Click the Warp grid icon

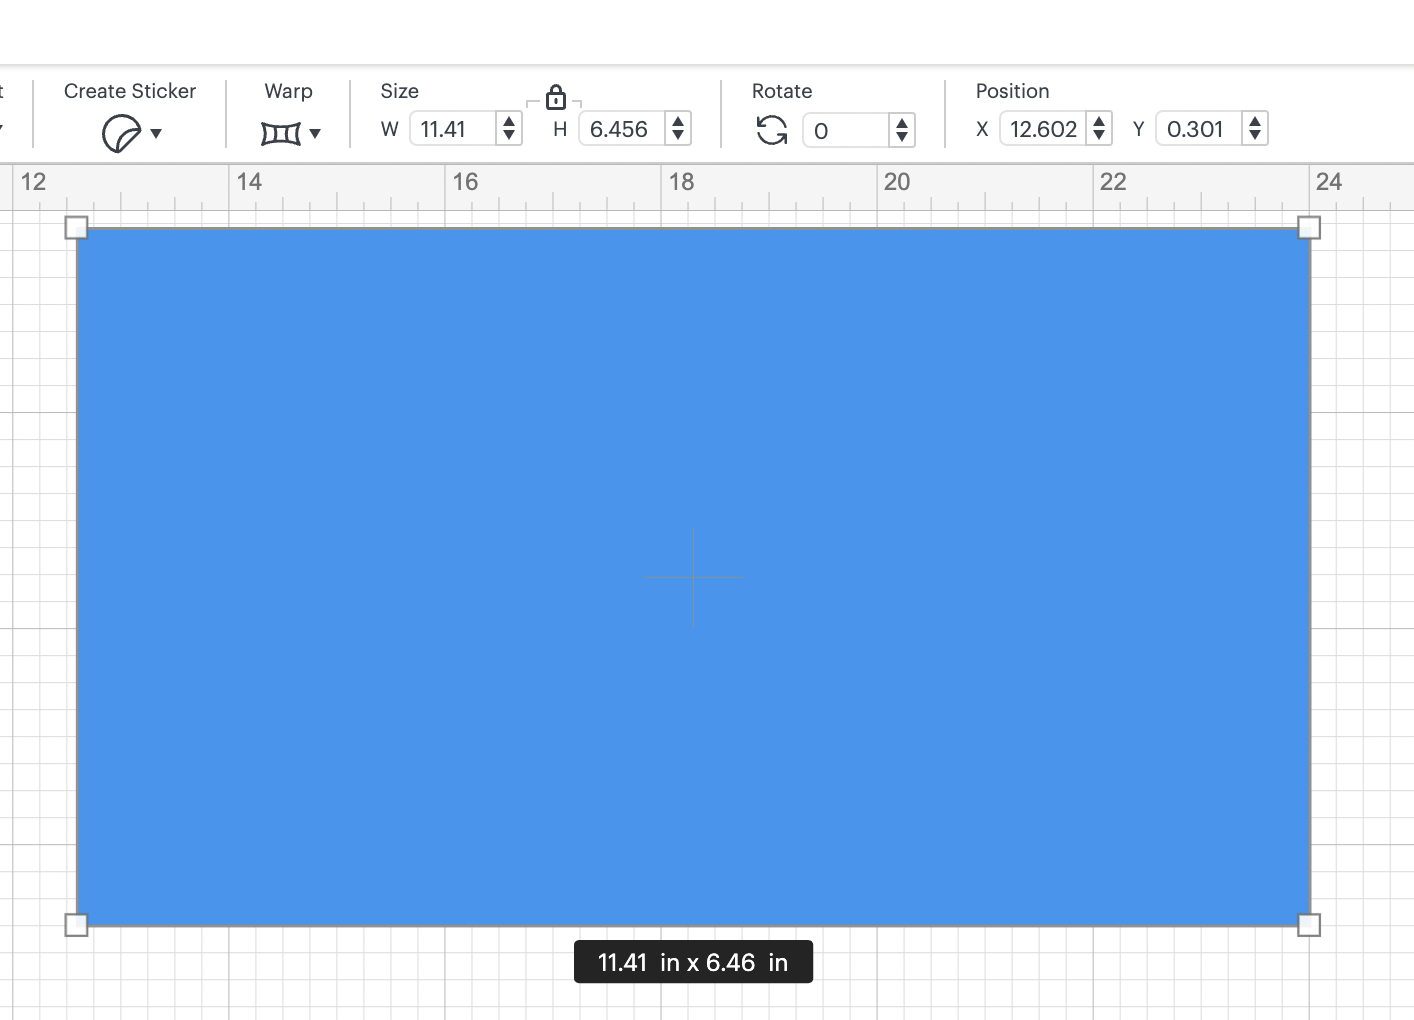[x=280, y=133]
